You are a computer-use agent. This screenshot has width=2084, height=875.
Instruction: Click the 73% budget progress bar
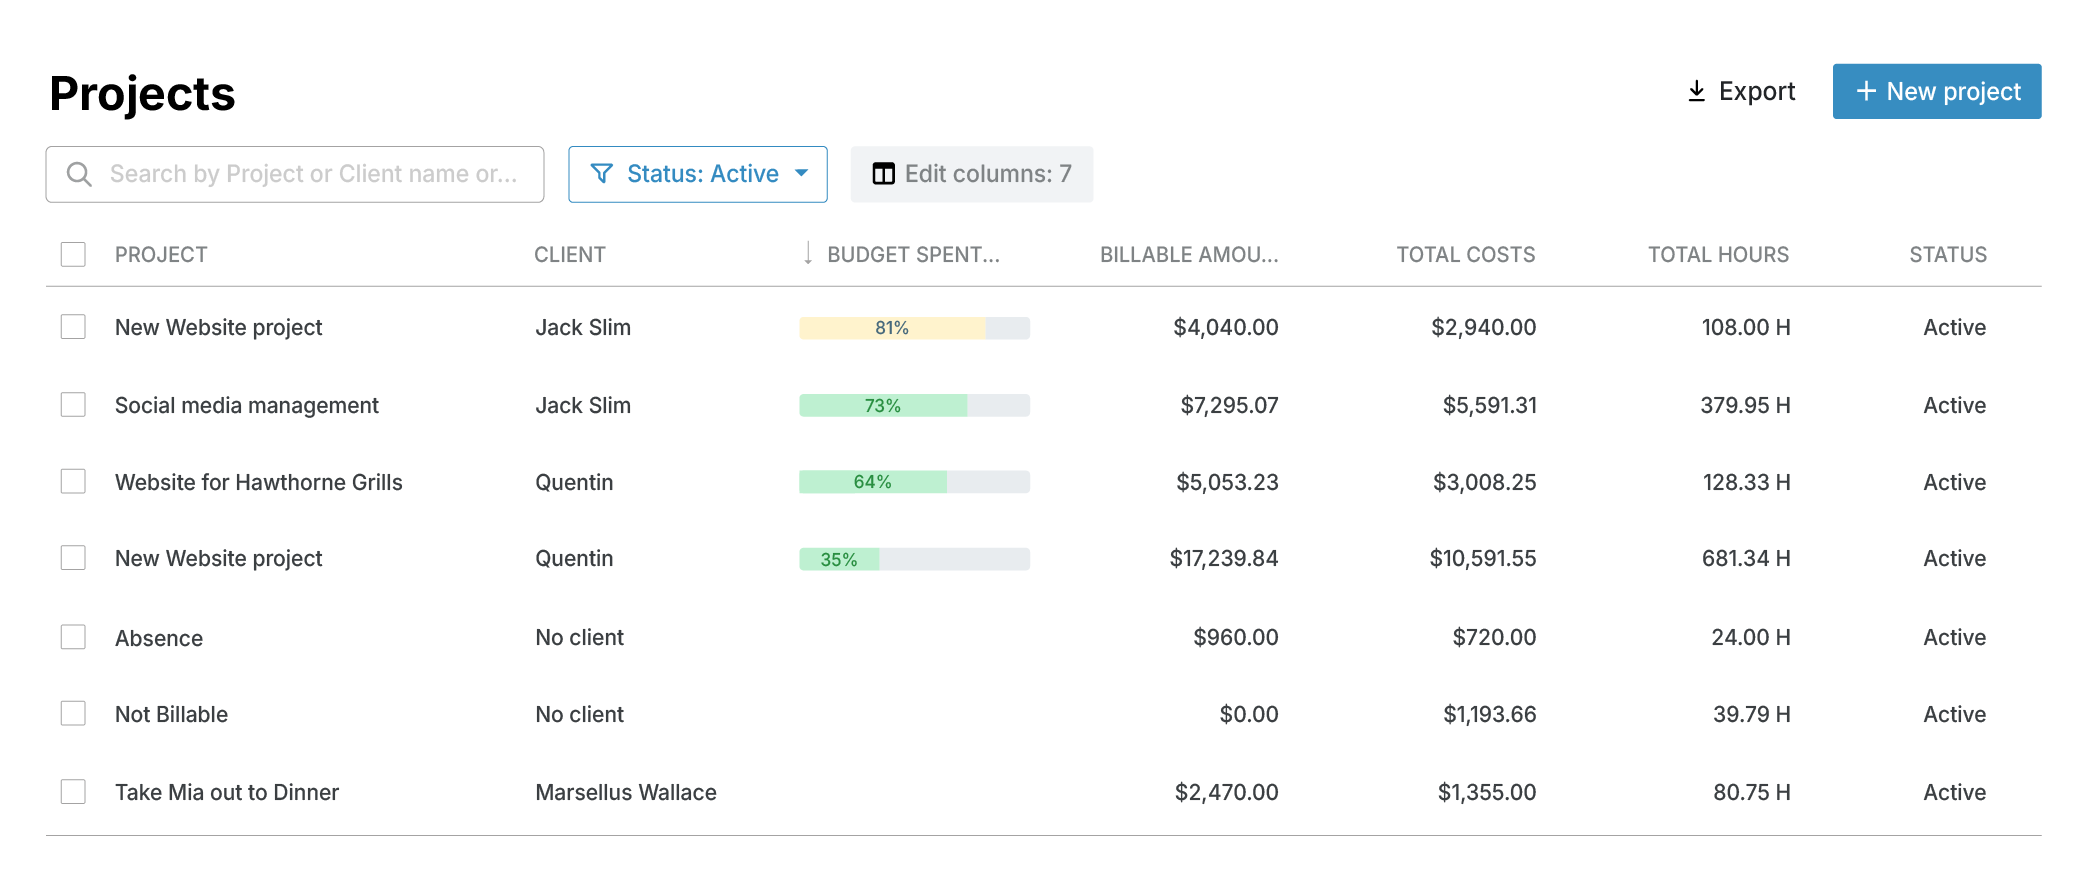click(x=914, y=405)
